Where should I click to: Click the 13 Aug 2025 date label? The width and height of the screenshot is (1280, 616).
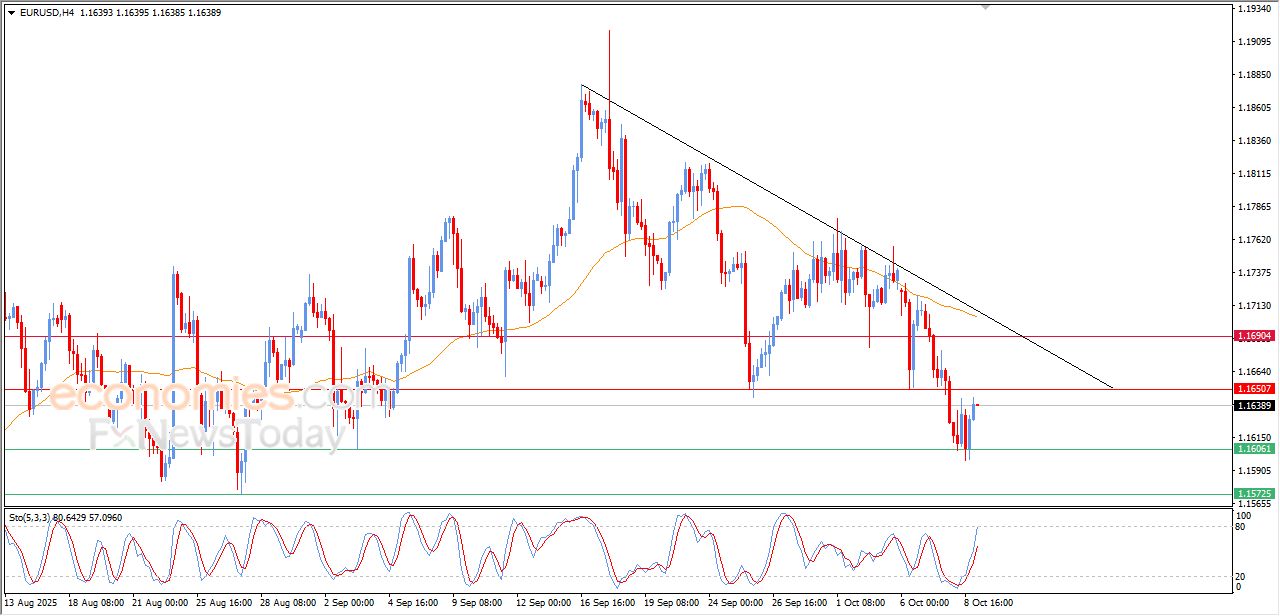32,603
